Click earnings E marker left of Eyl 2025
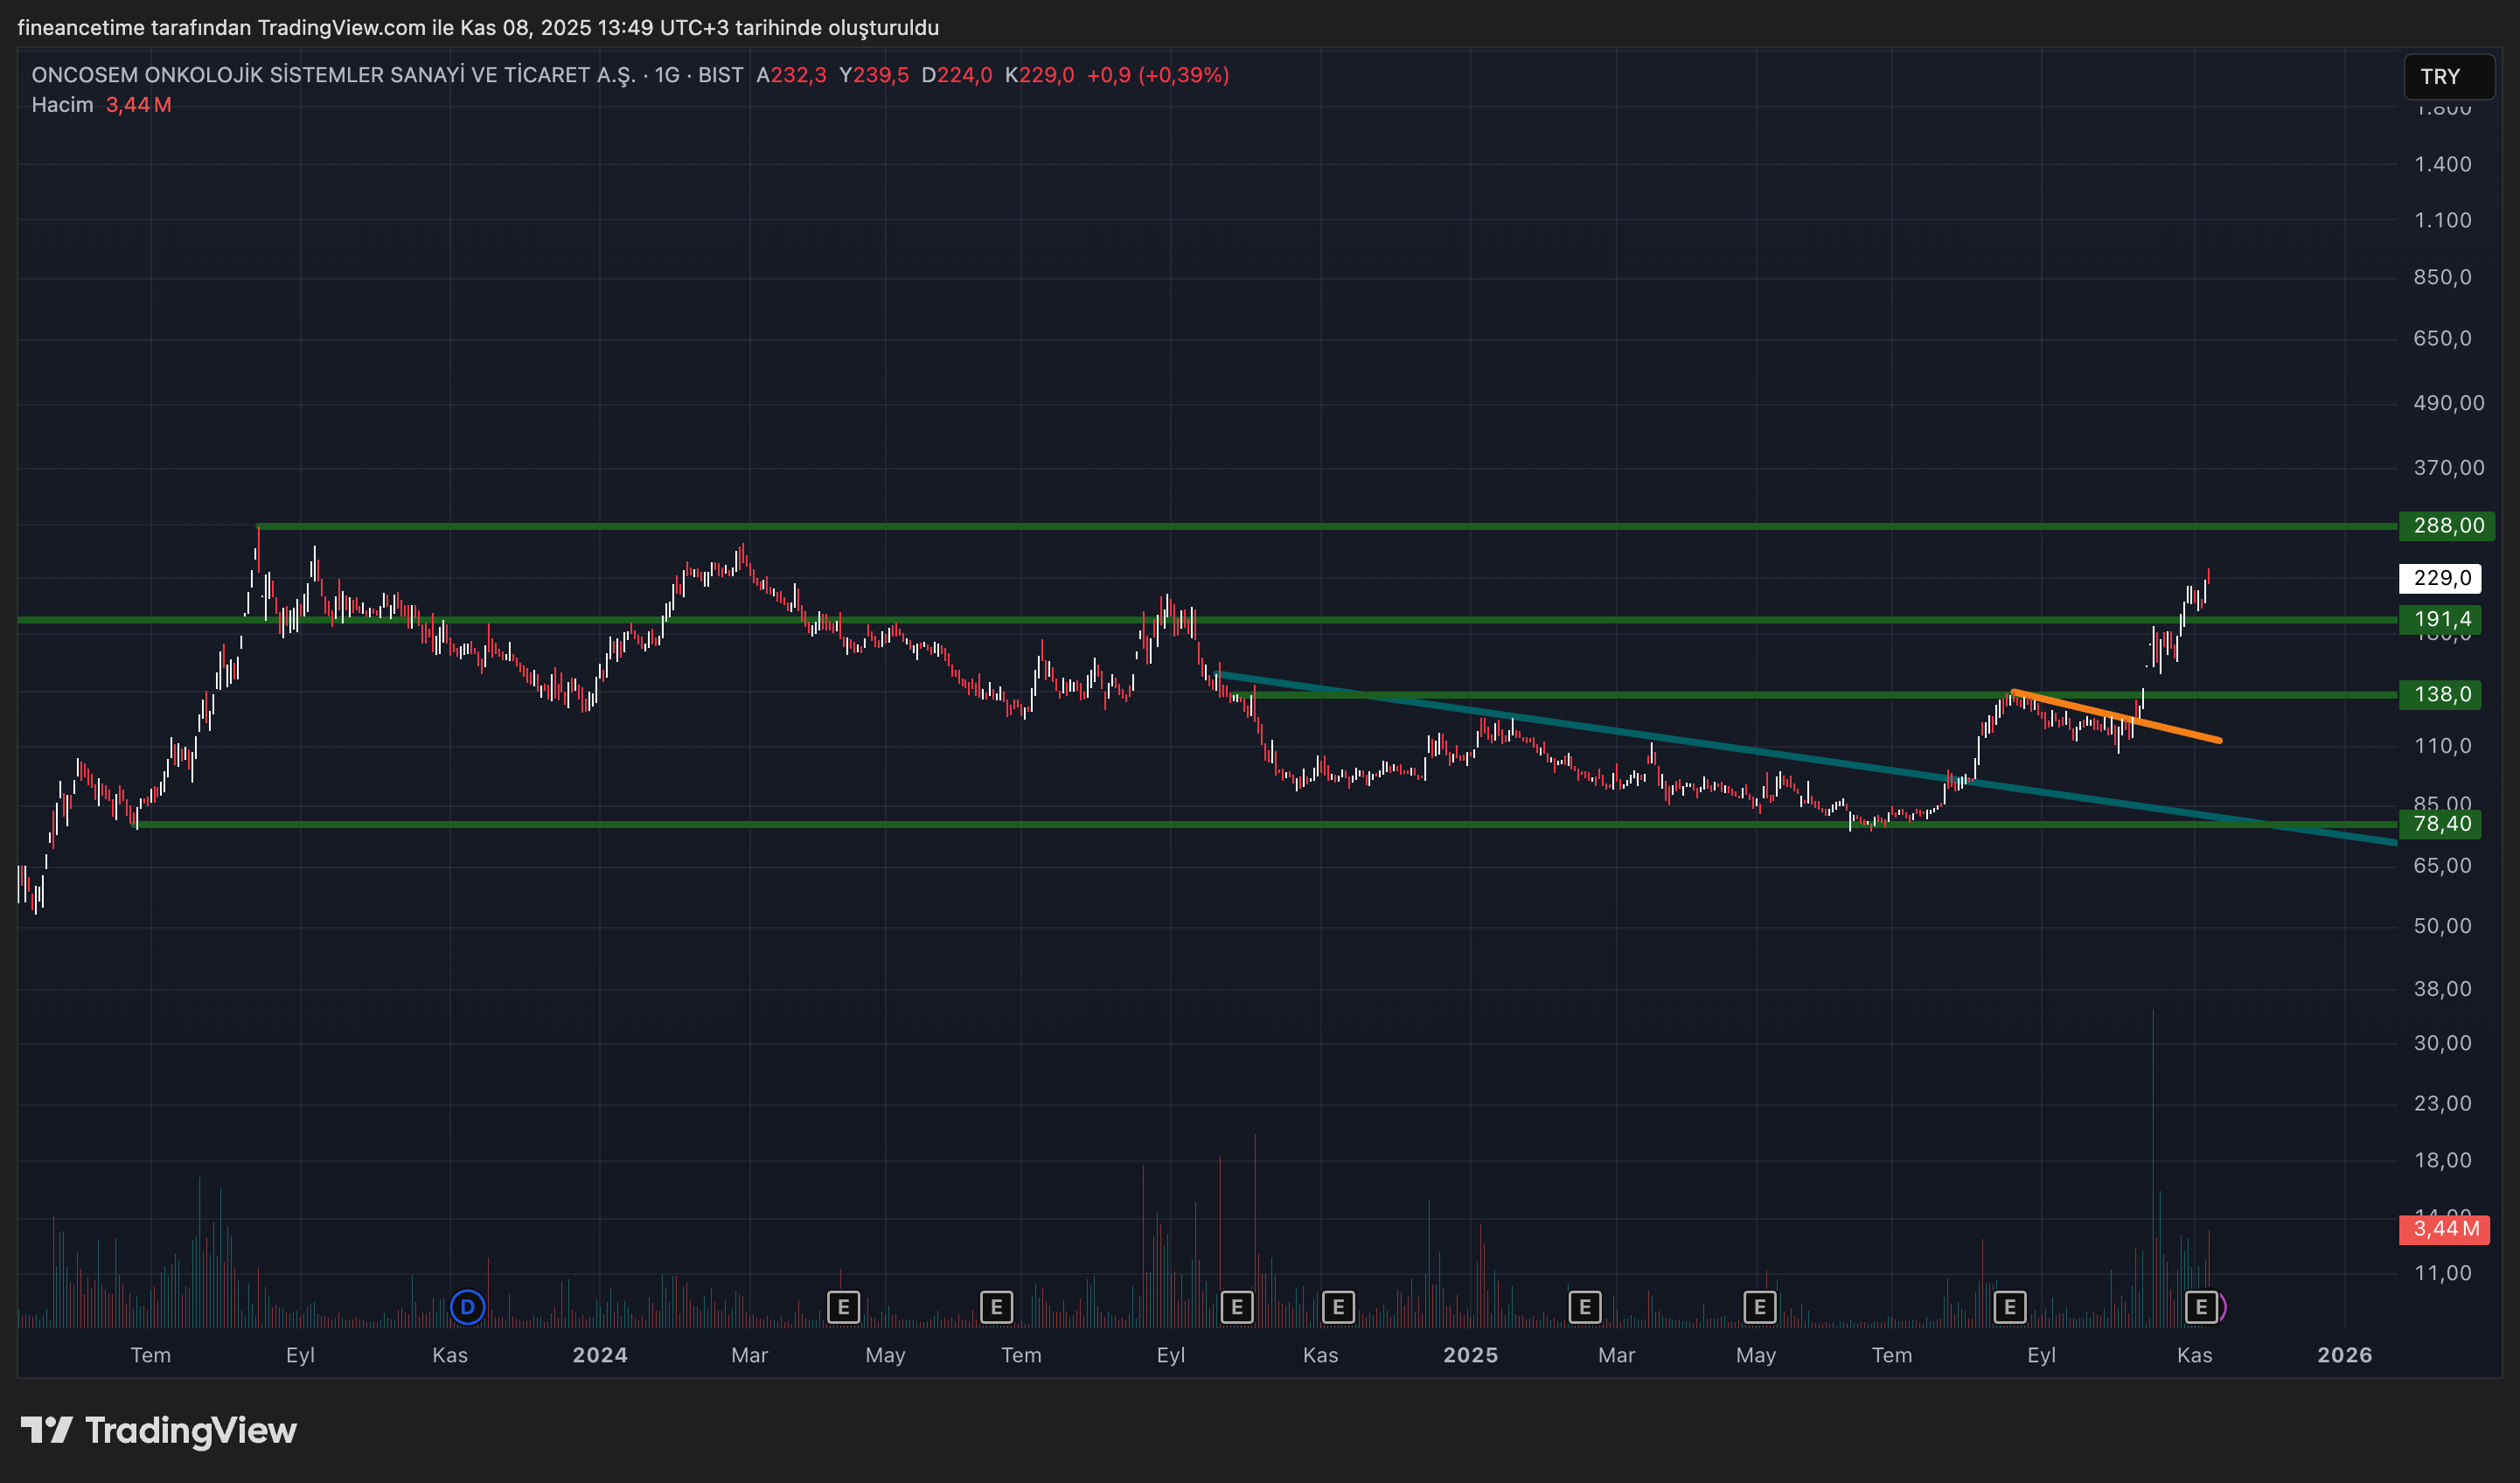 click(x=2009, y=1307)
